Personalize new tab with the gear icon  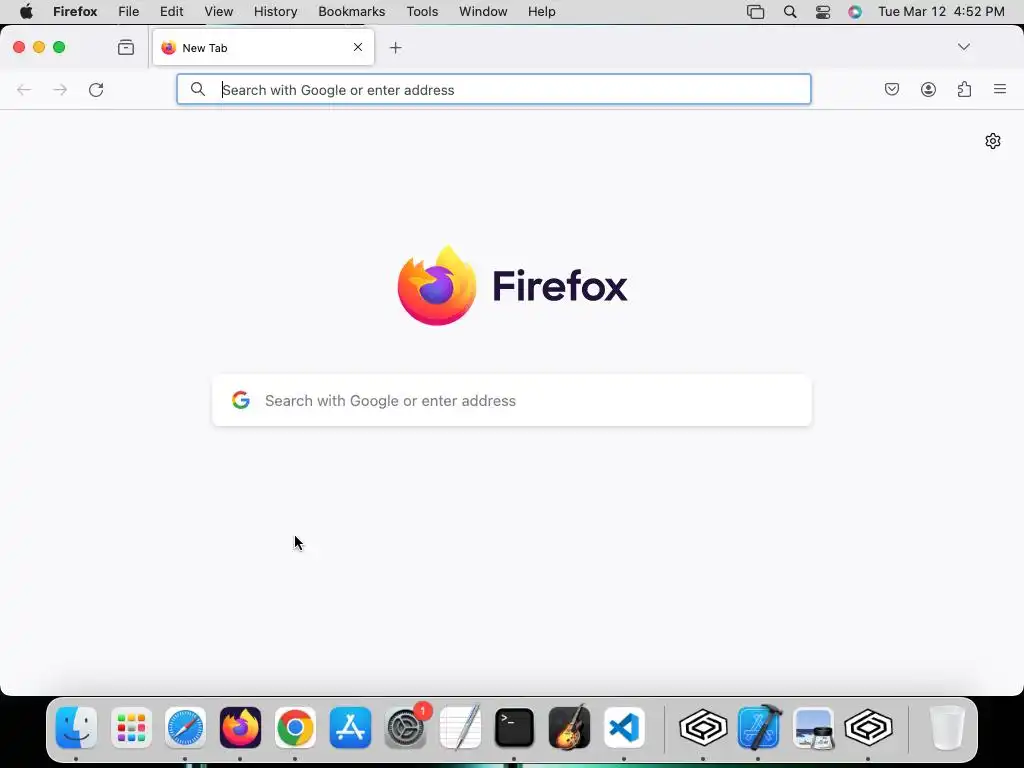point(993,141)
